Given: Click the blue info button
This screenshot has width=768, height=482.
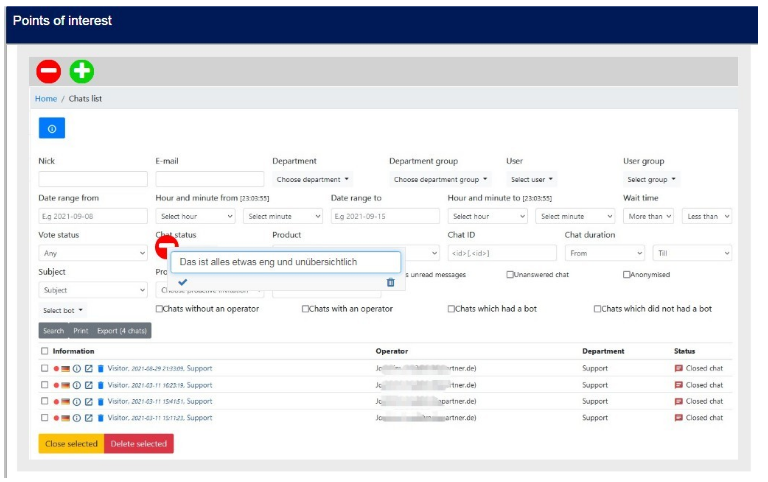Looking at the screenshot, I should click(x=51, y=128).
